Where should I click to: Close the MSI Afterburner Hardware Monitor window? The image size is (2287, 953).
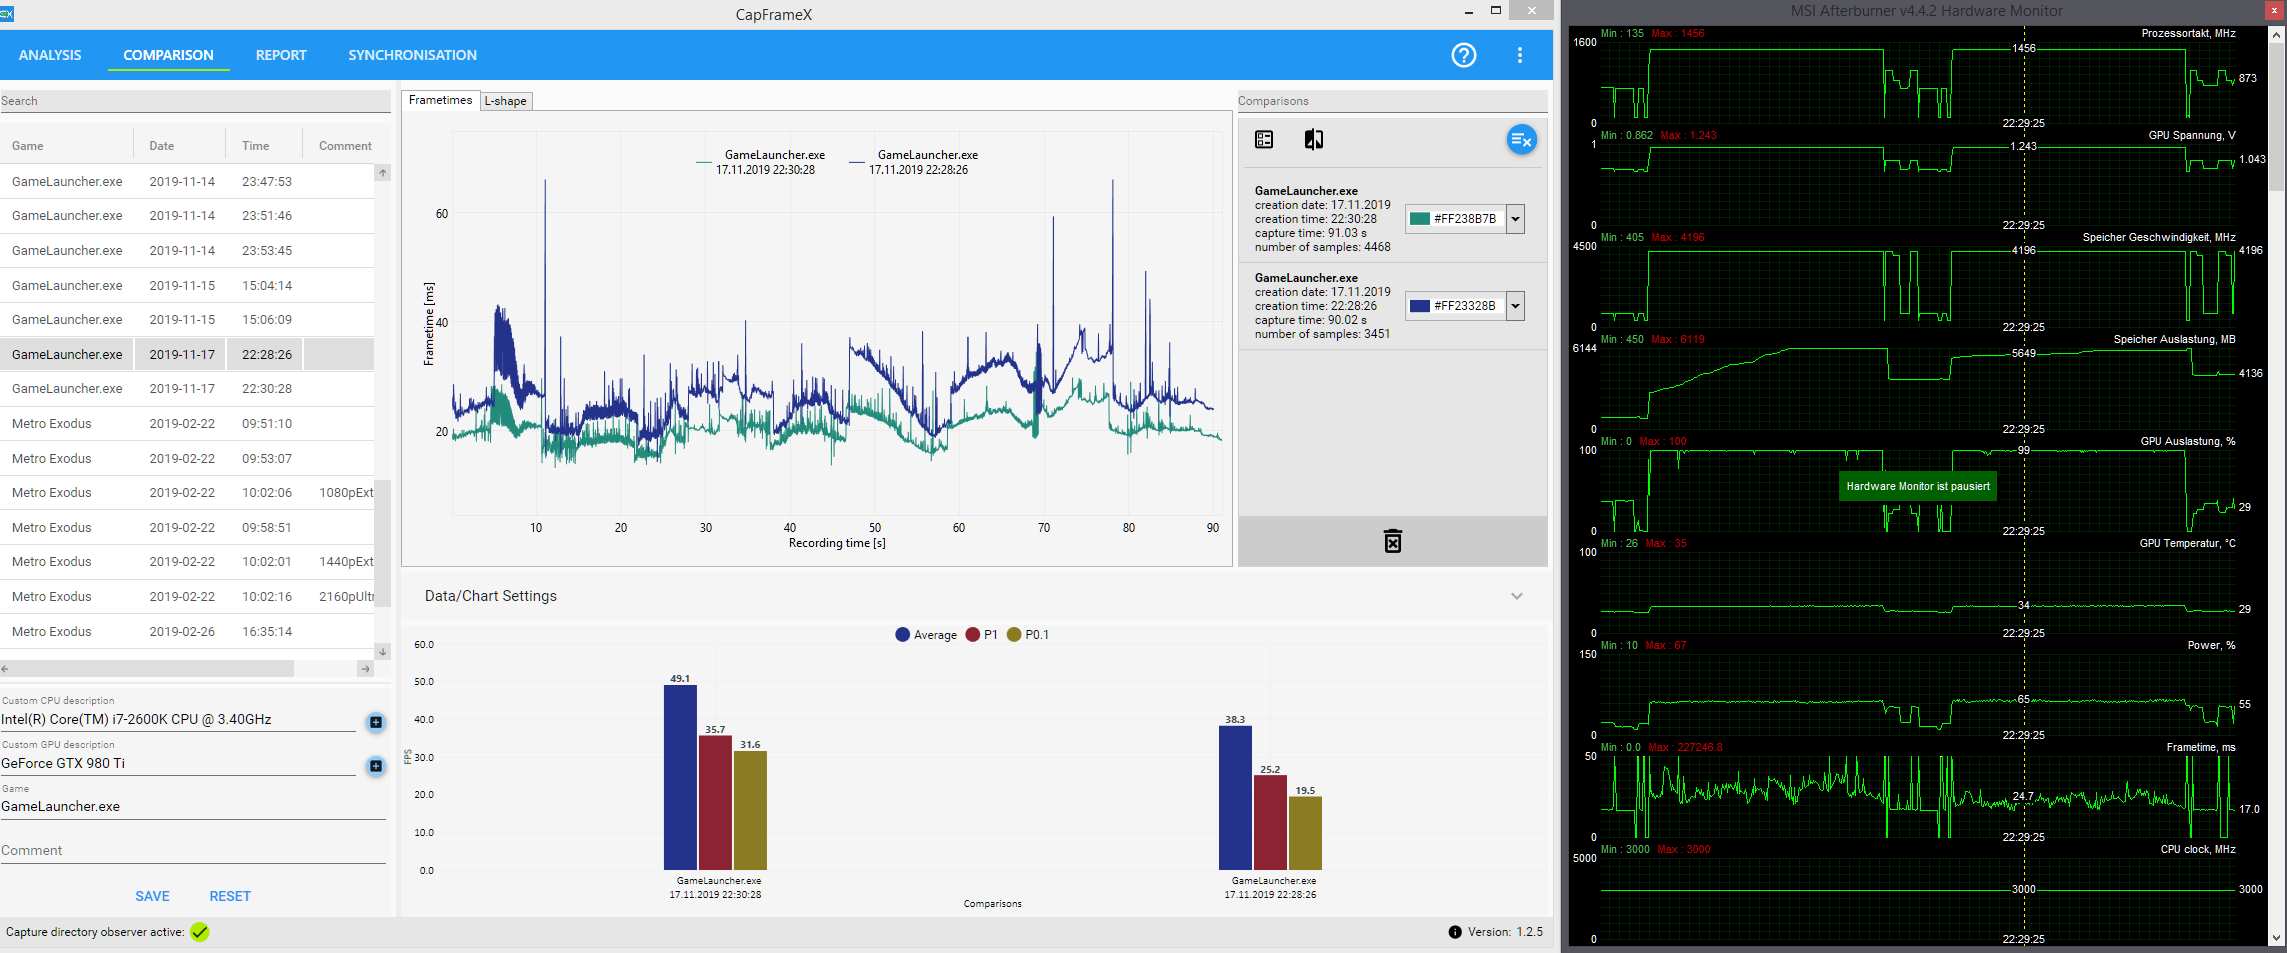click(x=2274, y=10)
